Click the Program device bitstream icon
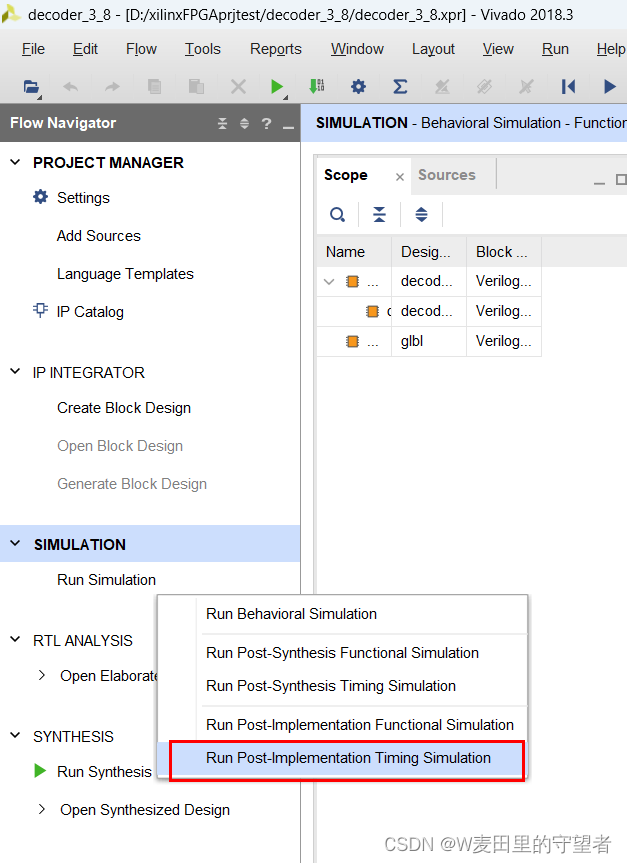627x863 pixels. (x=317, y=86)
